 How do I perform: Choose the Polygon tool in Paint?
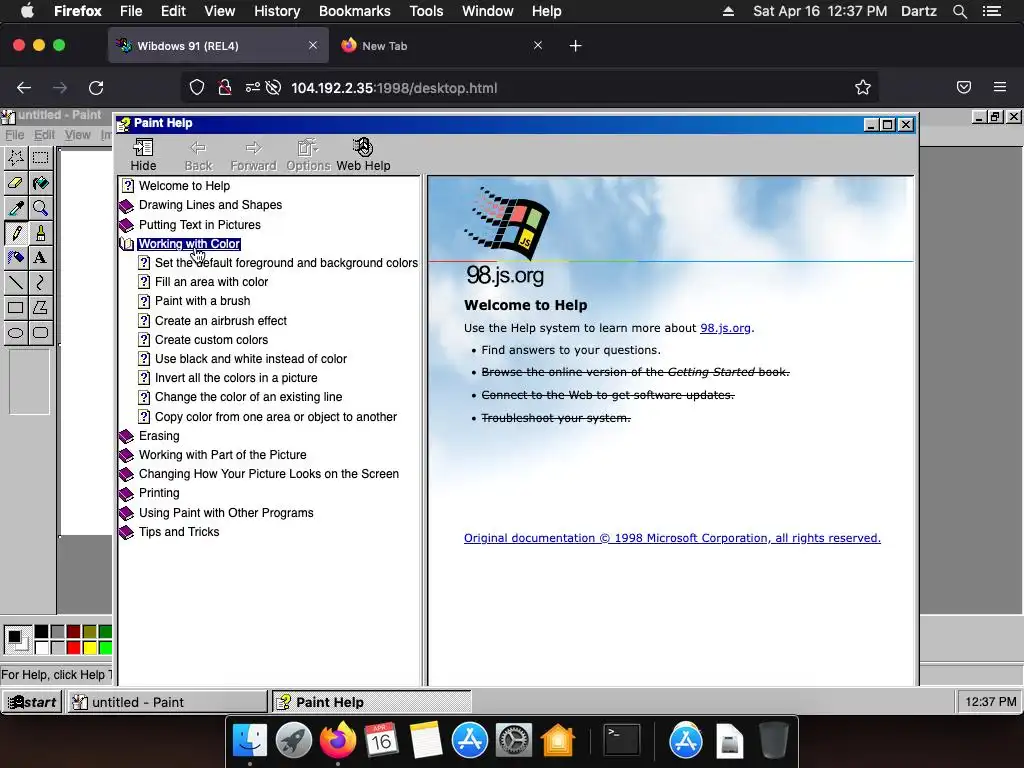coord(40,308)
